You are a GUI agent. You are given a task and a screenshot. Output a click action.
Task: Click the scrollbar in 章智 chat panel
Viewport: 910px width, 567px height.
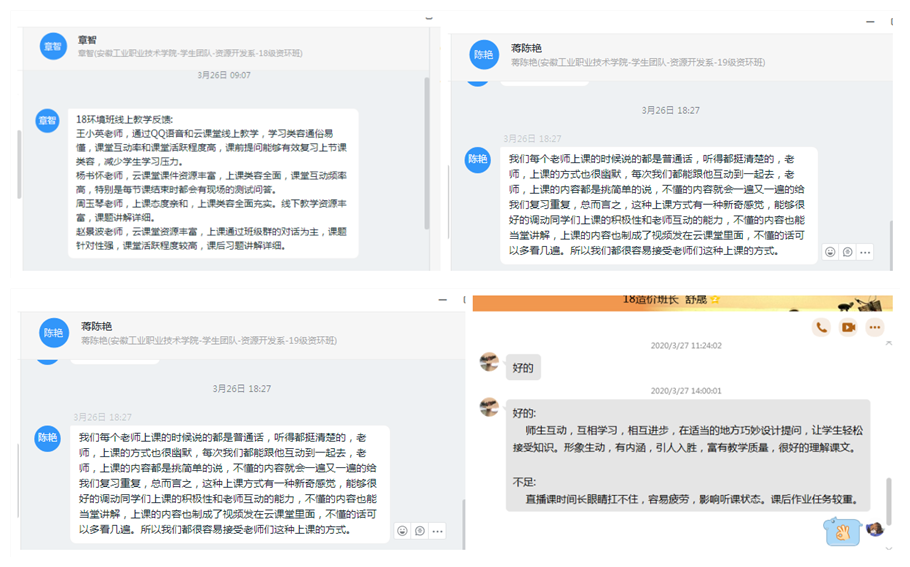click(428, 150)
